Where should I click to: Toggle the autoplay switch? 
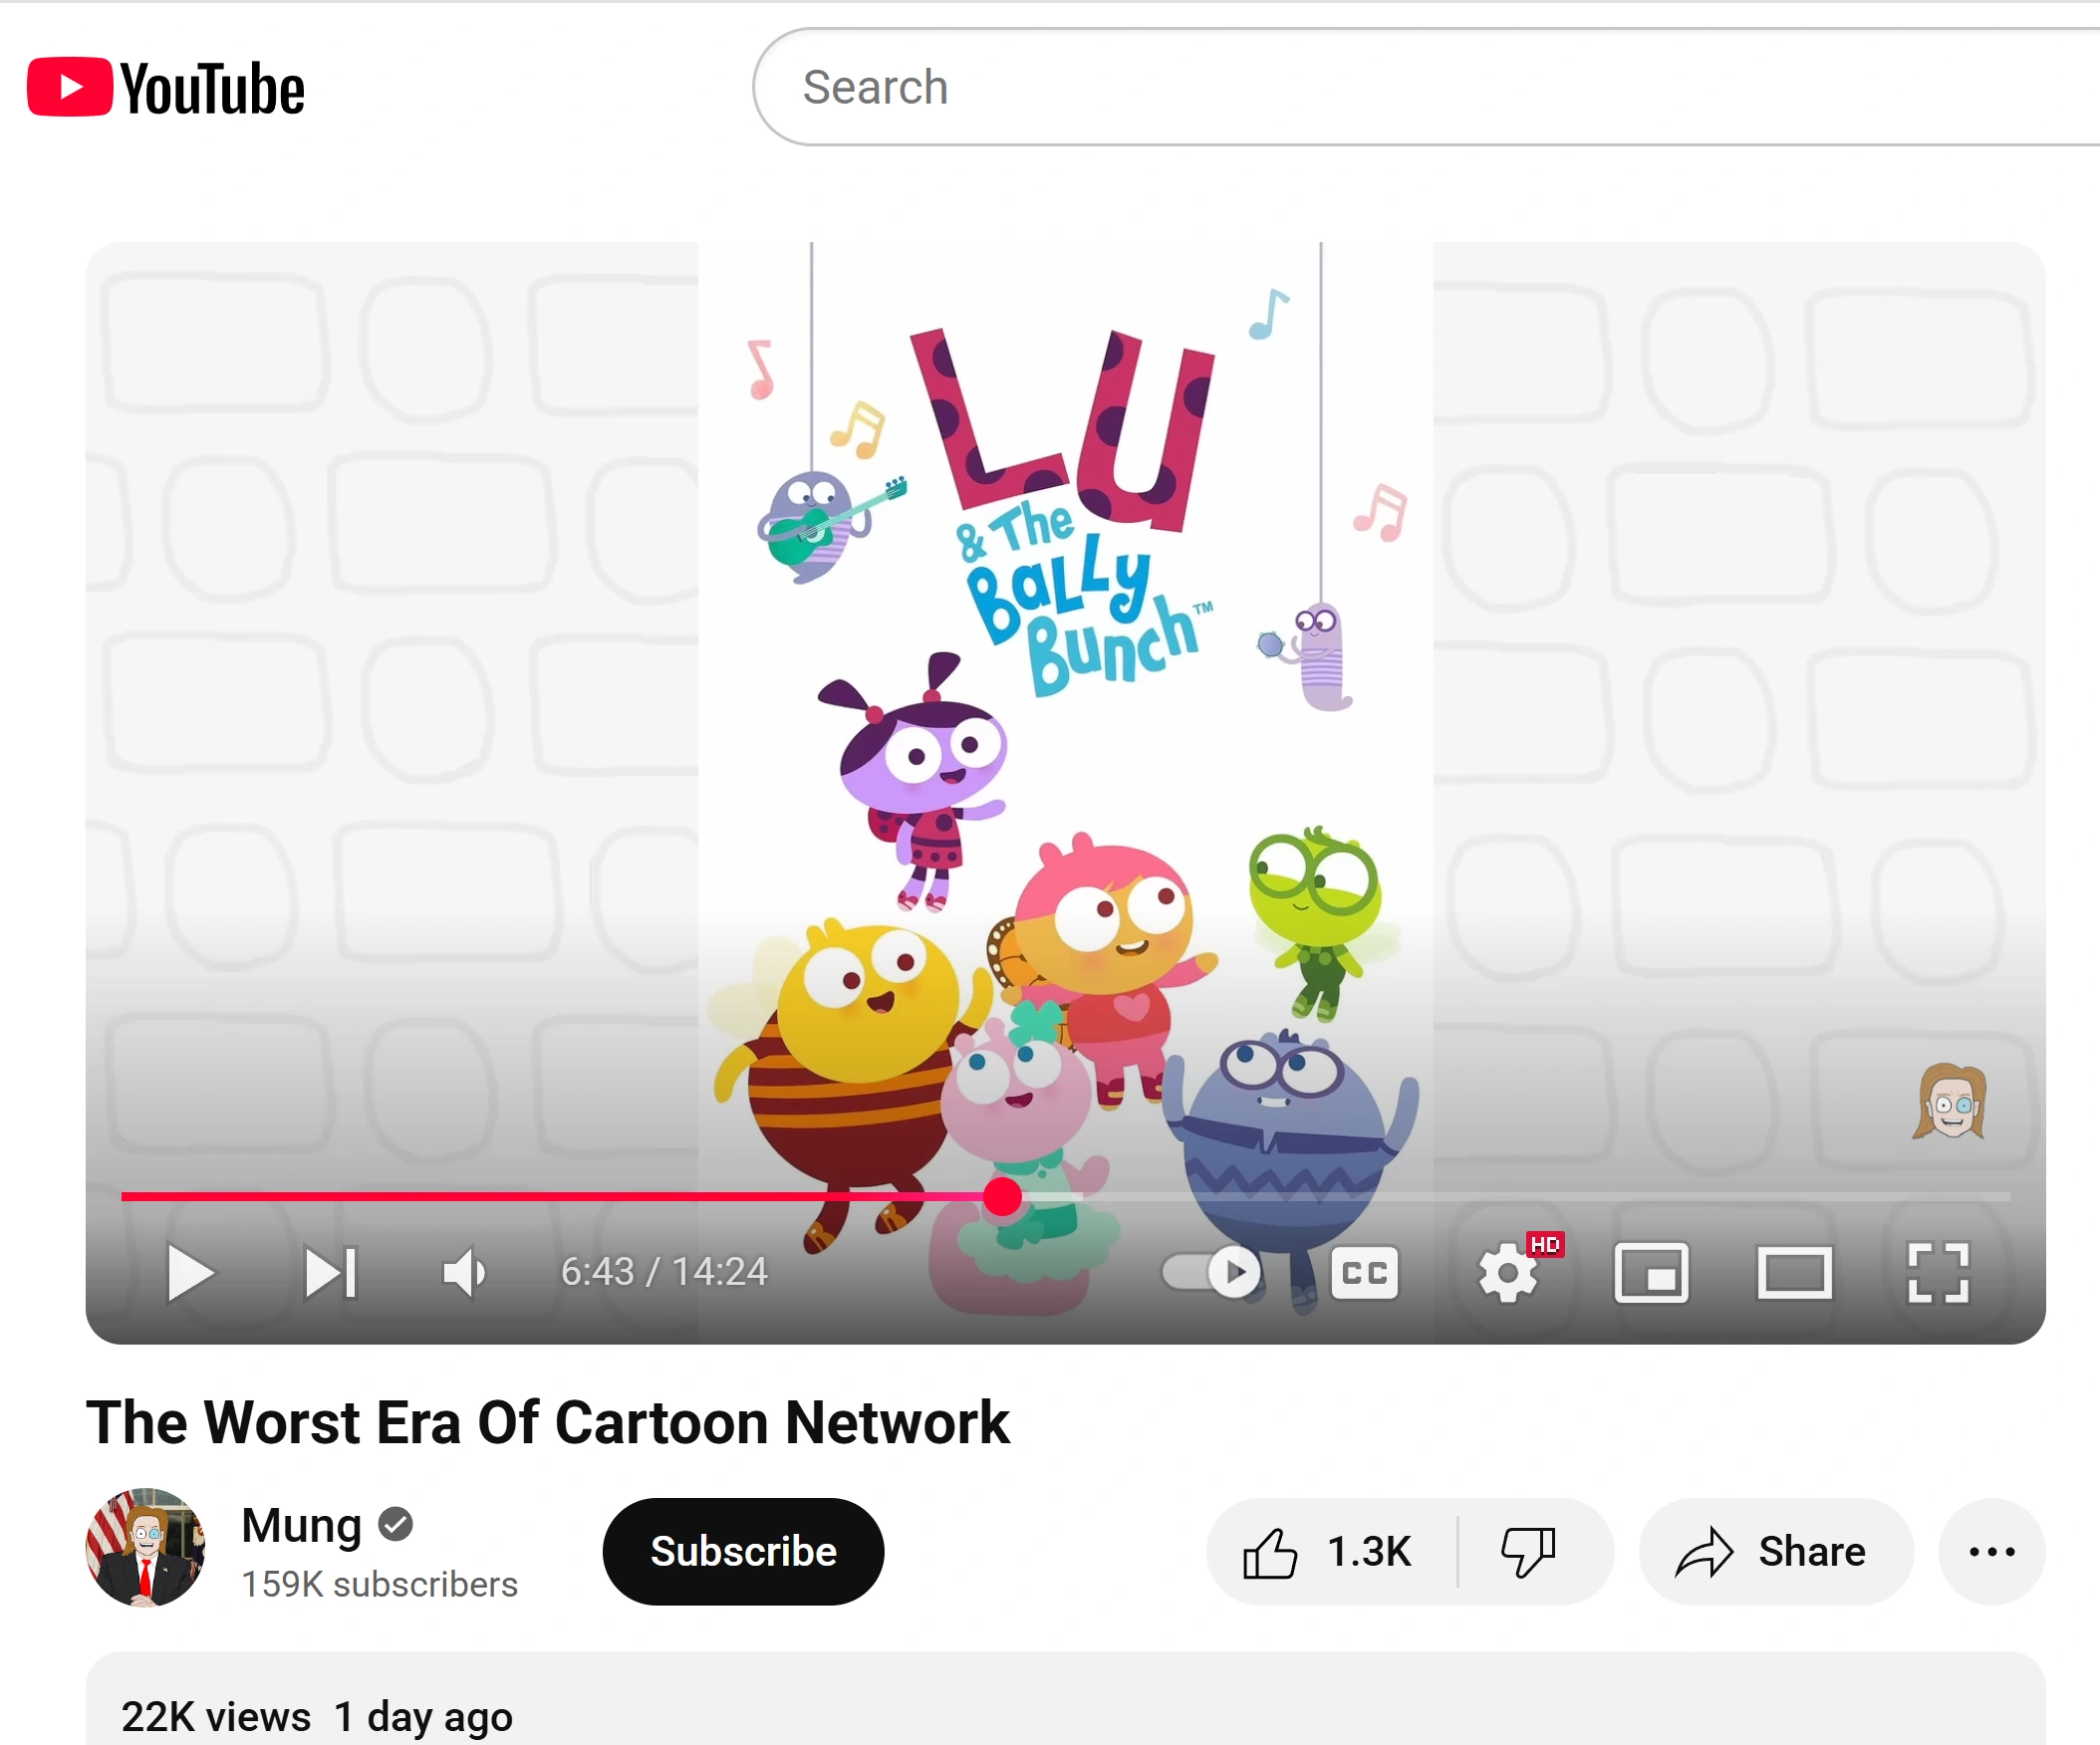1212,1273
